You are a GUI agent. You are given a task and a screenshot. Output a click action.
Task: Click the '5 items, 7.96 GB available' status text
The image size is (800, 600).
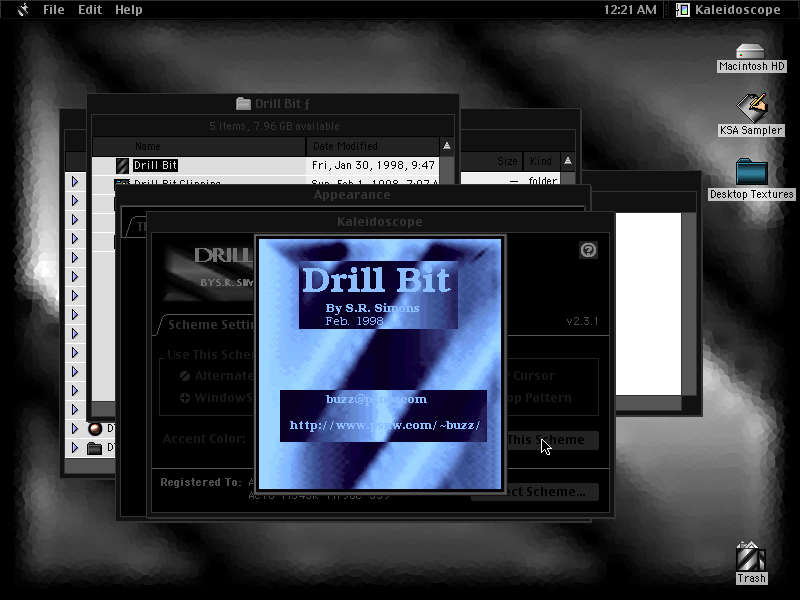[274, 126]
